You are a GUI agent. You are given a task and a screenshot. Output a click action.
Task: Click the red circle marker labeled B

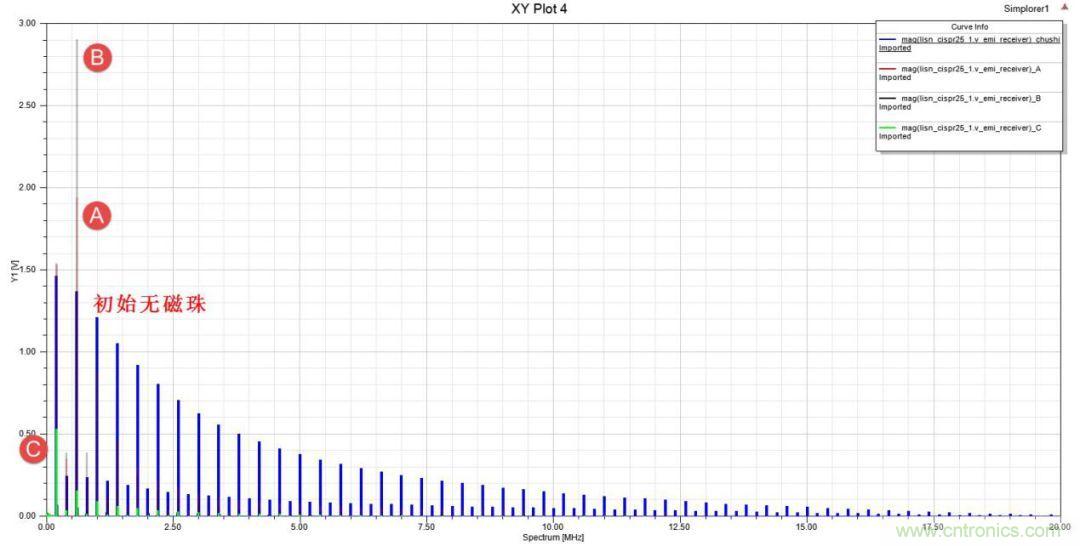(x=96, y=58)
